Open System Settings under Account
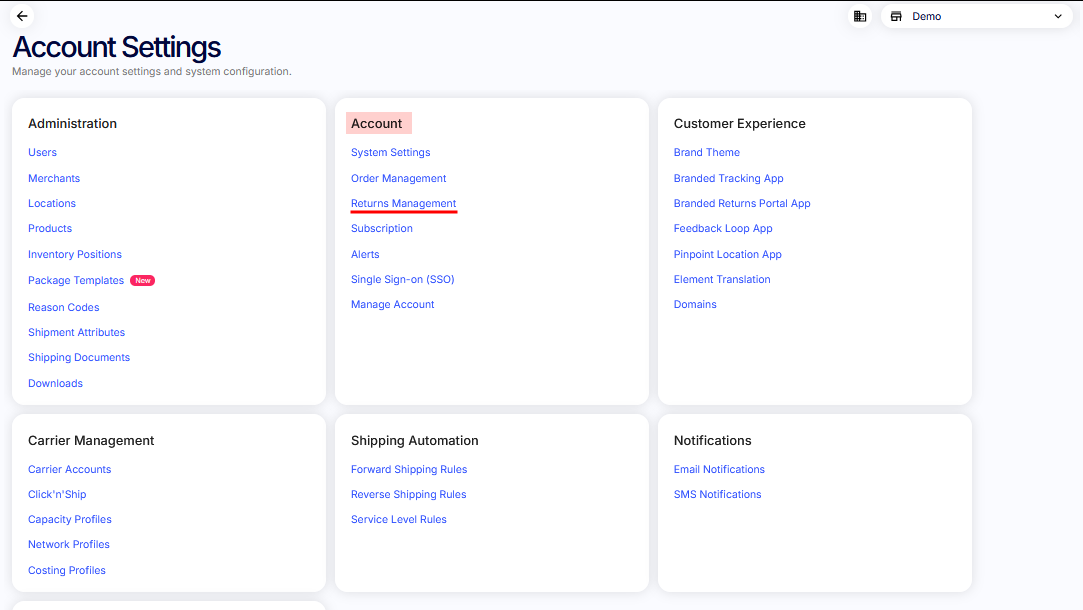The width and height of the screenshot is (1083, 610). click(x=390, y=153)
